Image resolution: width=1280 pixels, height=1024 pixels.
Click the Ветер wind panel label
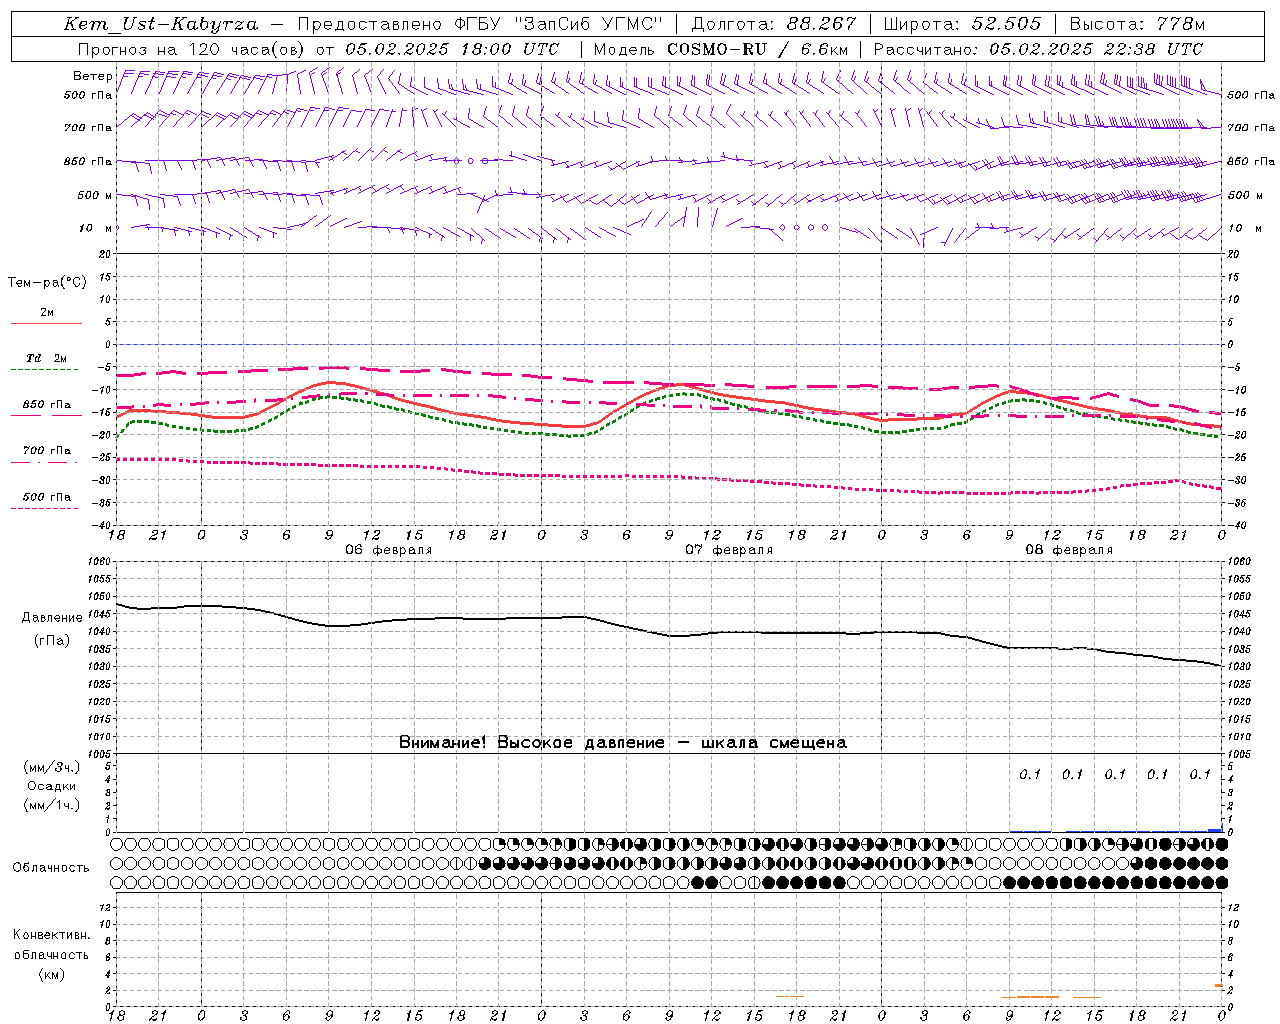coord(93,76)
